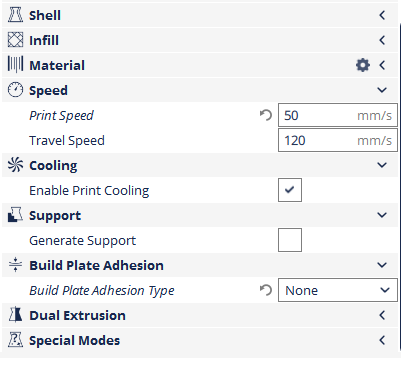The width and height of the screenshot is (401, 367).
Task: Click the Travel Speed input field
Action: 338,140
